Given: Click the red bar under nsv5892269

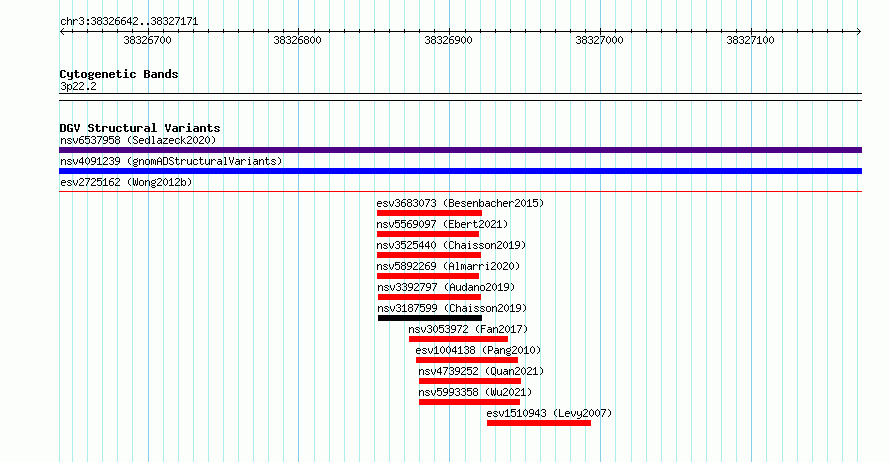Looking at the screenshot, I should (428, 276).
